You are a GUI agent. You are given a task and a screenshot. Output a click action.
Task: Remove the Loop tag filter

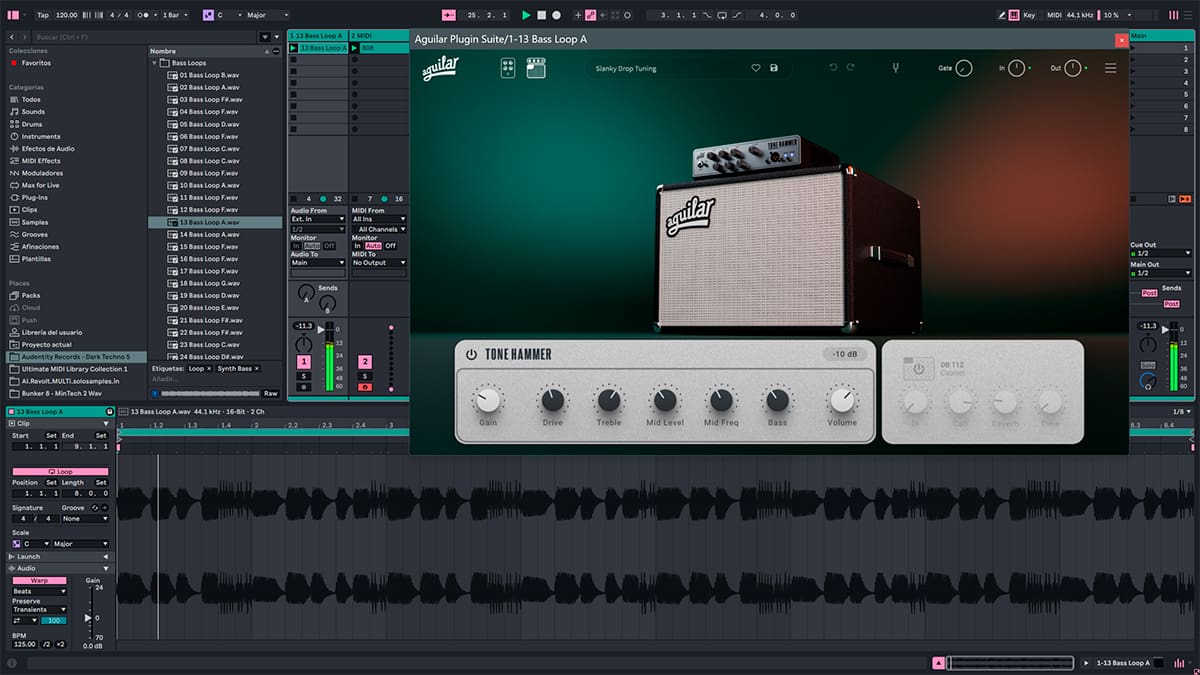(209, 369)
